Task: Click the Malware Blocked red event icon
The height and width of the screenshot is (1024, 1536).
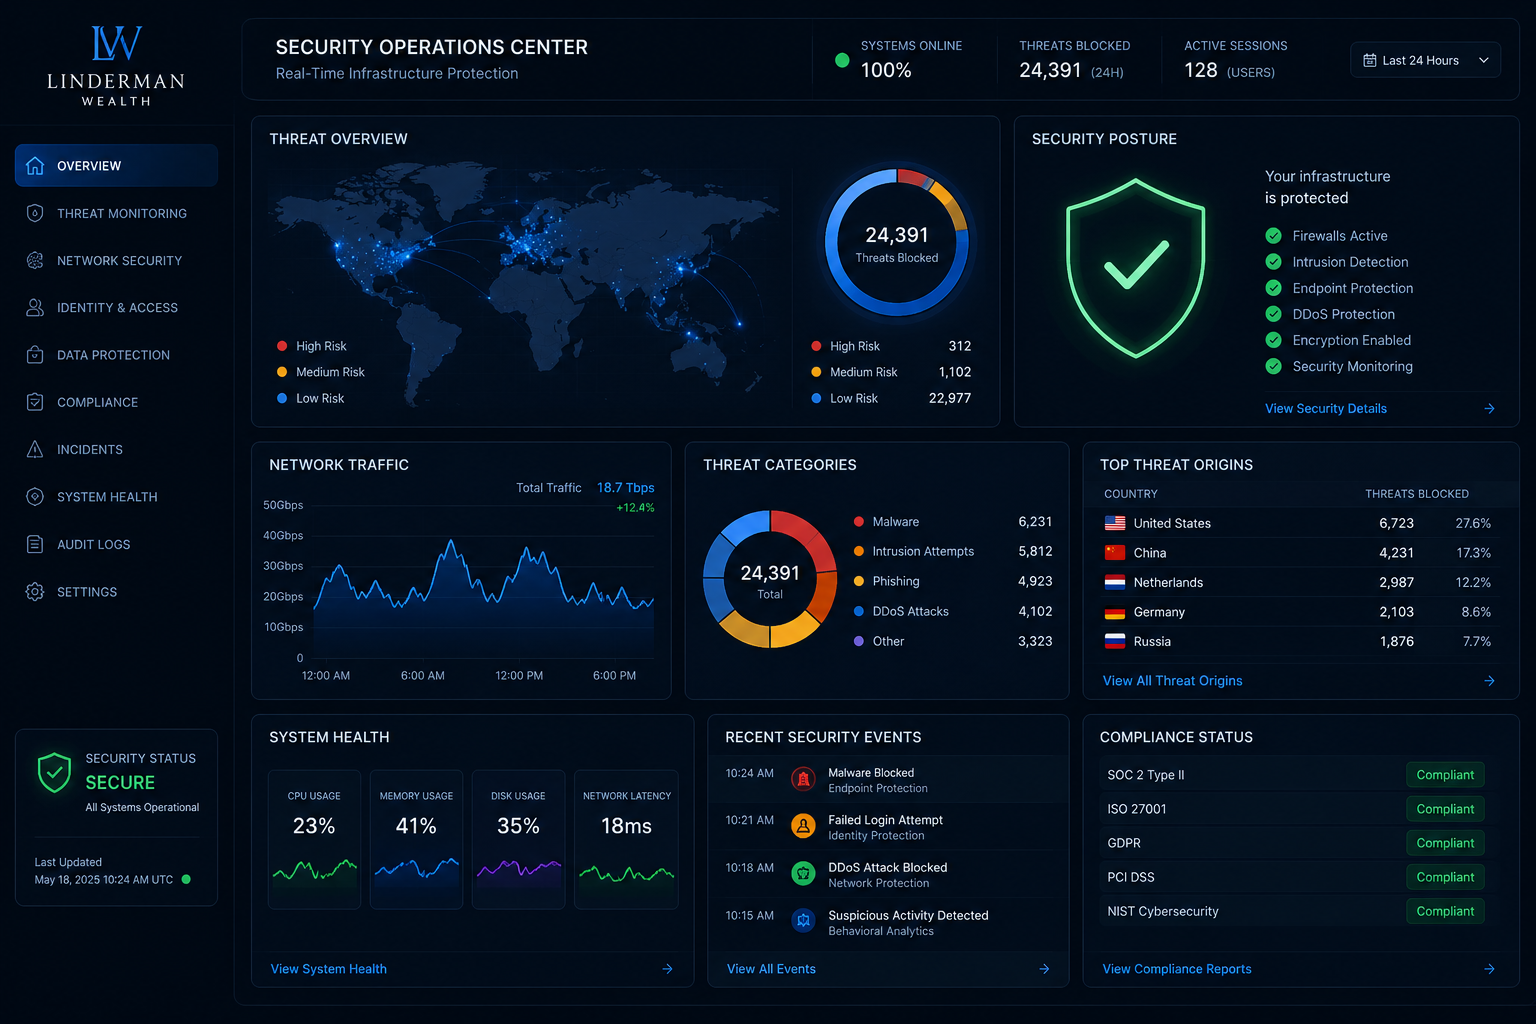Action: [803, 779]
